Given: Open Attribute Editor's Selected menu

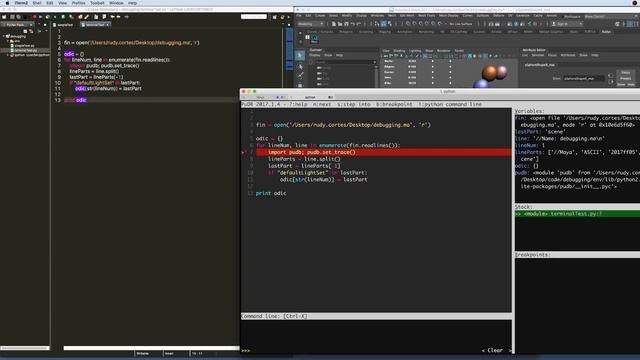Looking at the screenshot, I should (x=538, y=55).
